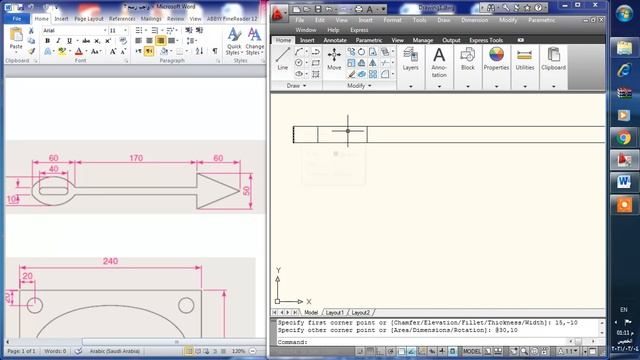This screenshot has width=640, height=360.
Task: Open the Express Tools ribbon tab
Action: (x=486, y=40)
